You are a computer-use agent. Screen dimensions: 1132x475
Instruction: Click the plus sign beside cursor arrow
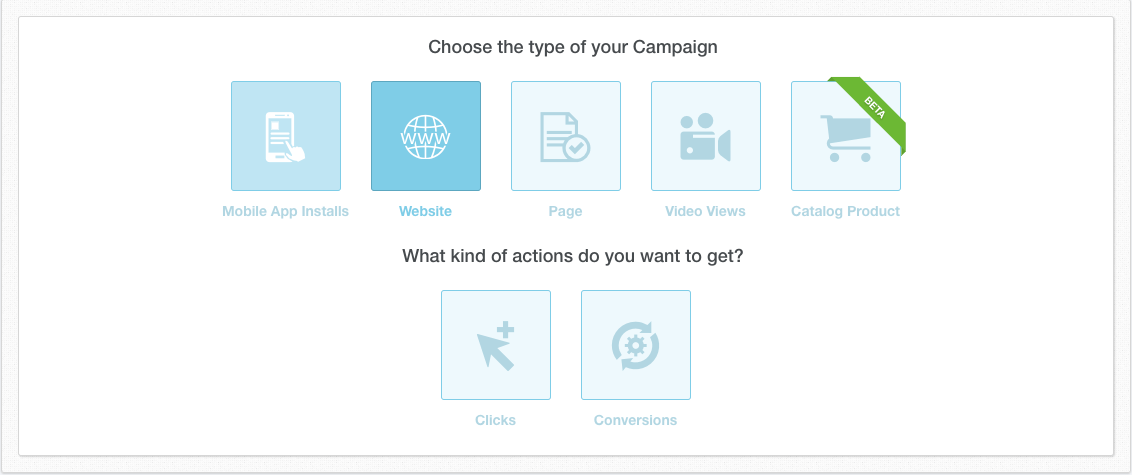pos(506,331)
